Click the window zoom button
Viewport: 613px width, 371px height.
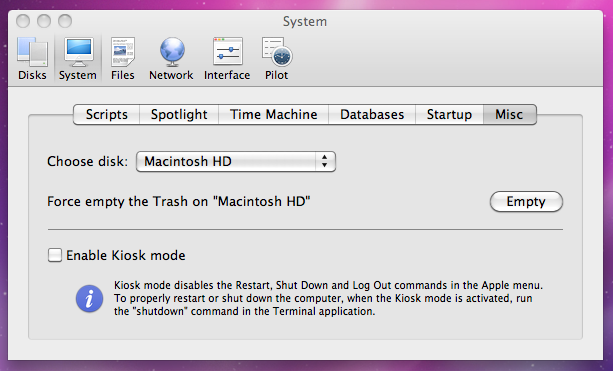[x=65, y=21]
